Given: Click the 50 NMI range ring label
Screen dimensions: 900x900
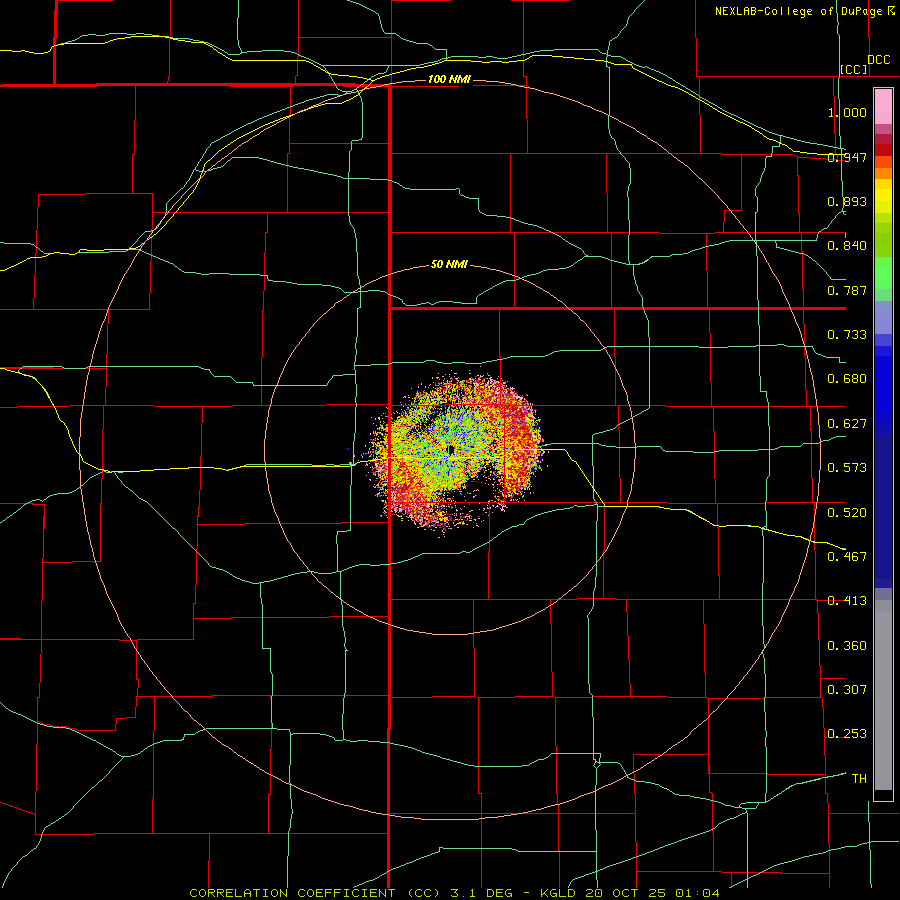Looking at the screenshot, I should coord(449,264).
